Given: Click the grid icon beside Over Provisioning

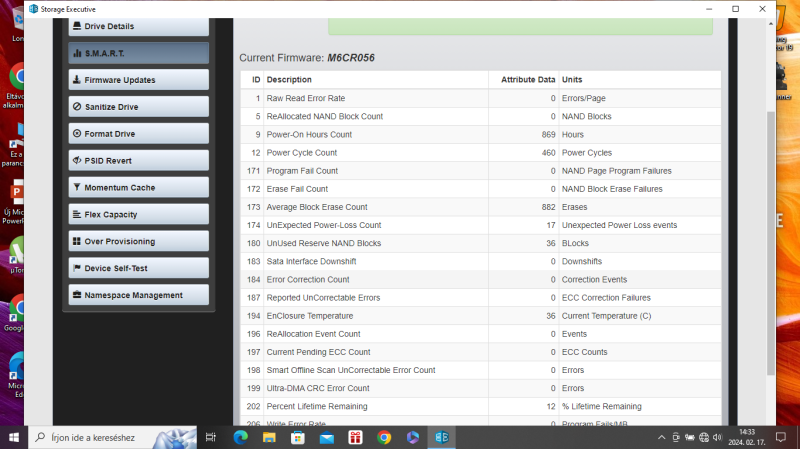Looking at the screenshot, I should pos(77,241).
